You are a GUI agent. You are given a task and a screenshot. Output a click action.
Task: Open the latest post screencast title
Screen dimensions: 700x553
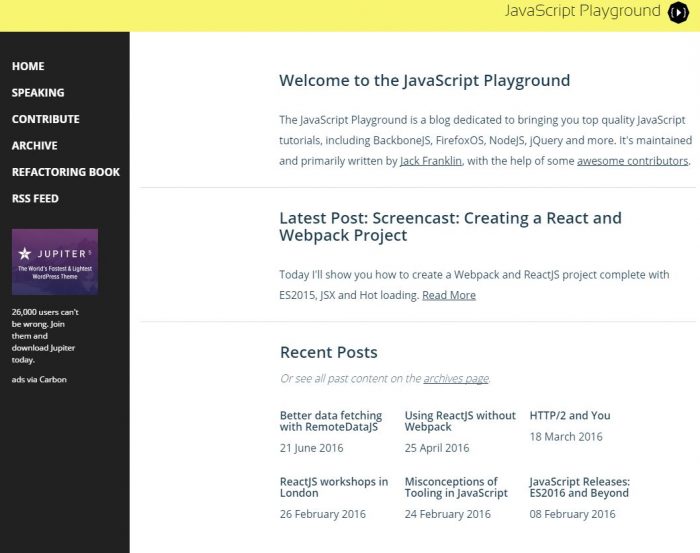tap(450, 227)
